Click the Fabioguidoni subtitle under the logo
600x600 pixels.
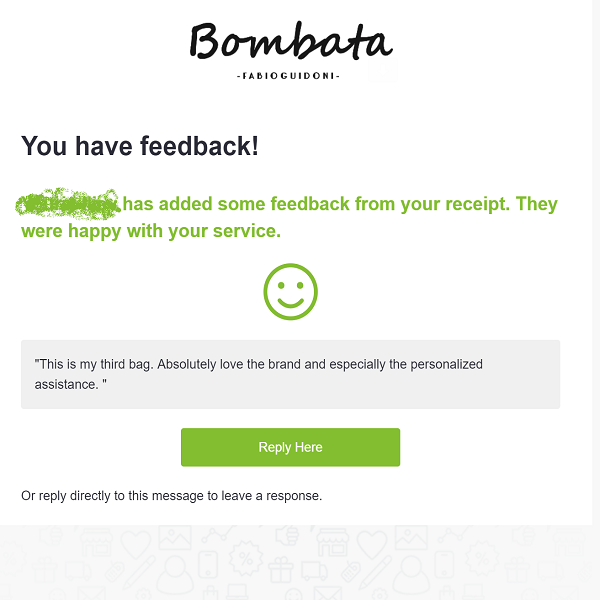pos(290,77)
